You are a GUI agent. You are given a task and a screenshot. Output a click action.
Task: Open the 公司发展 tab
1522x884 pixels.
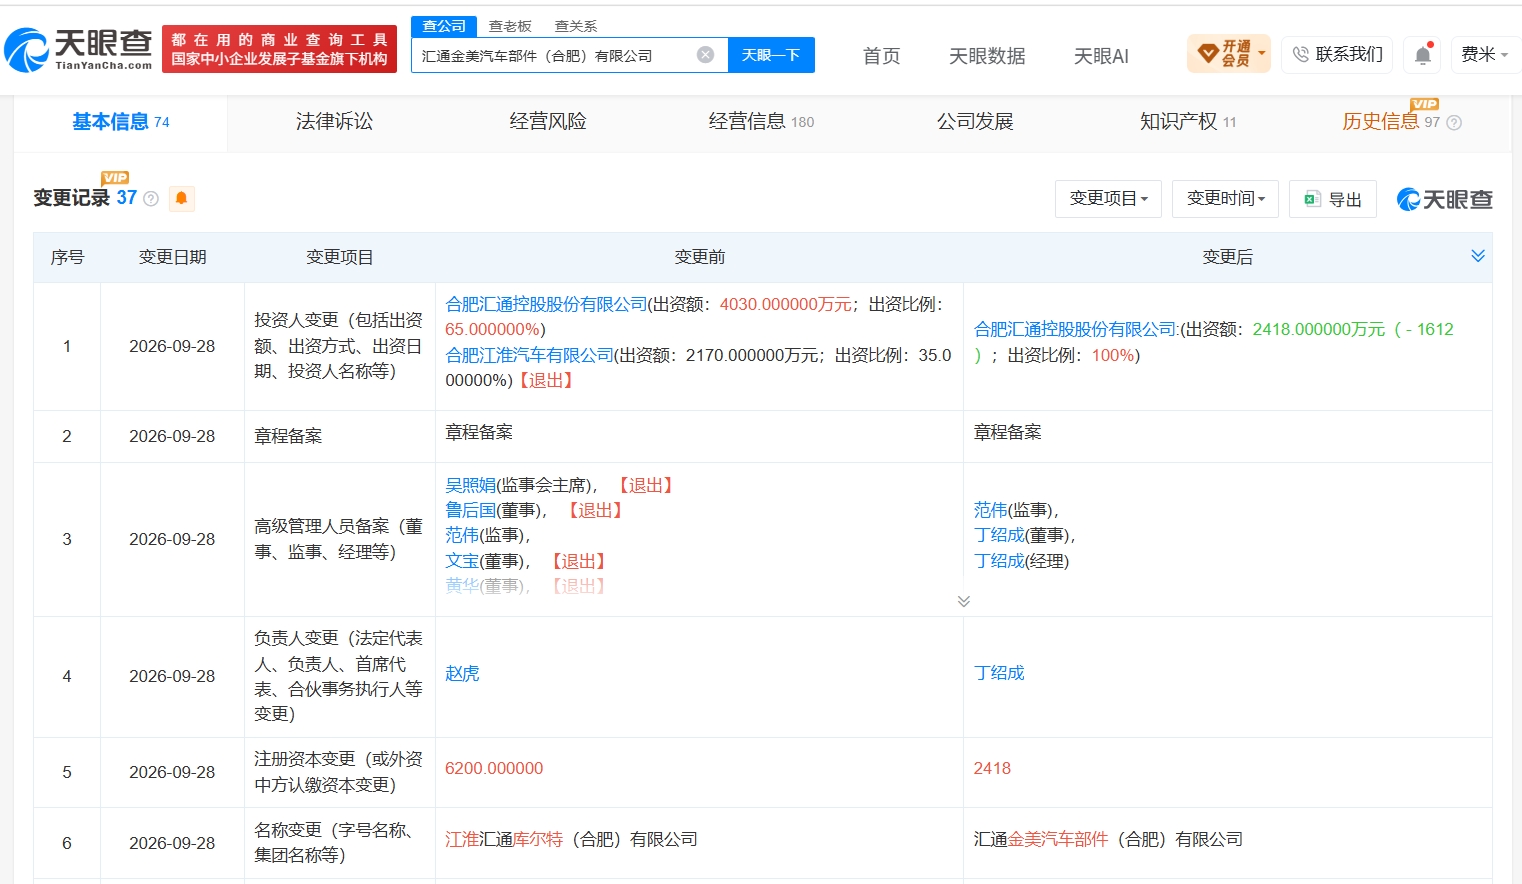(x=975, y=122)
